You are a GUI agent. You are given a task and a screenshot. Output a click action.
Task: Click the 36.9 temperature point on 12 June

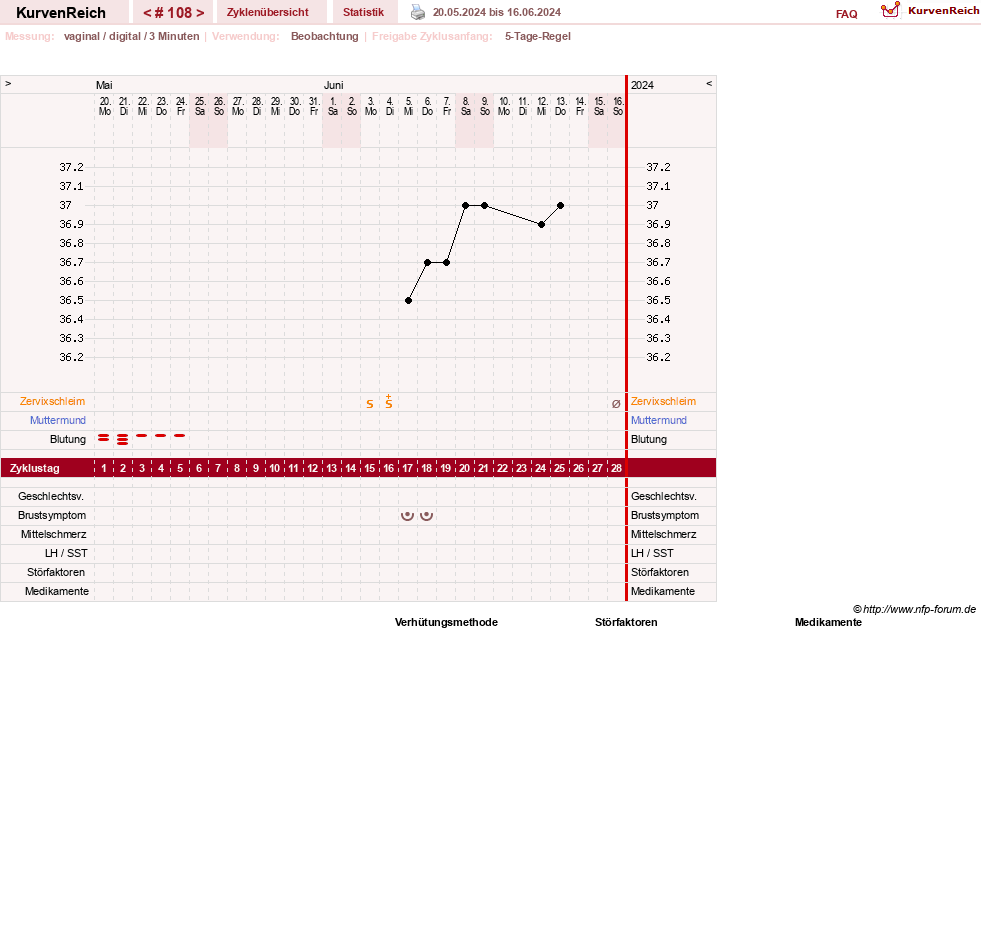click(x=541, y=225)
